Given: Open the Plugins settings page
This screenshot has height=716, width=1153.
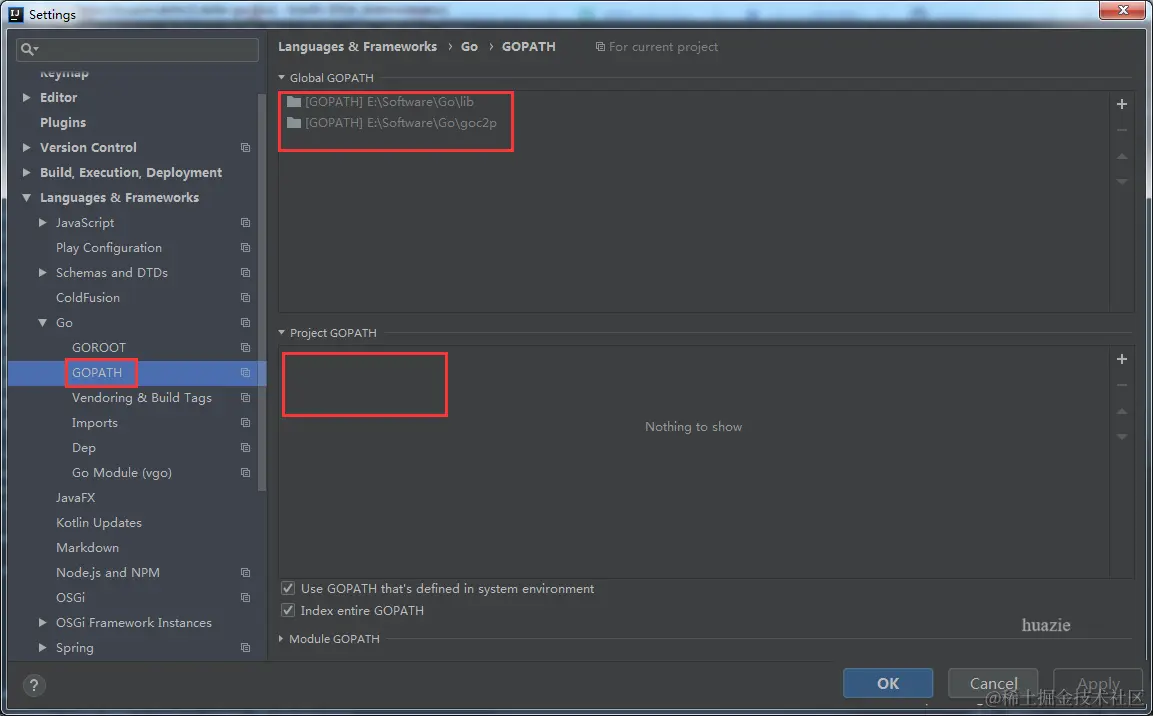Looking at the screenshot, I should [x=63, y=122].
